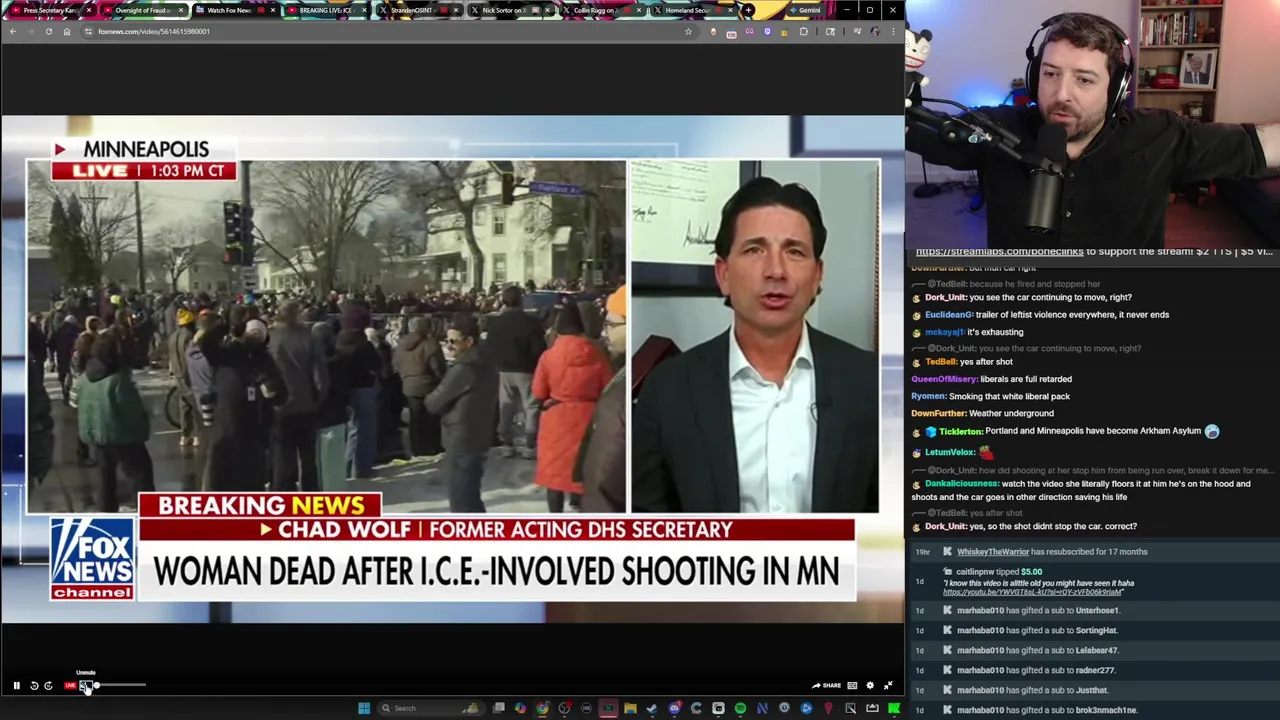1280x720 pixels.
Task: Pause the Fox News video
Action: (16, 686)
